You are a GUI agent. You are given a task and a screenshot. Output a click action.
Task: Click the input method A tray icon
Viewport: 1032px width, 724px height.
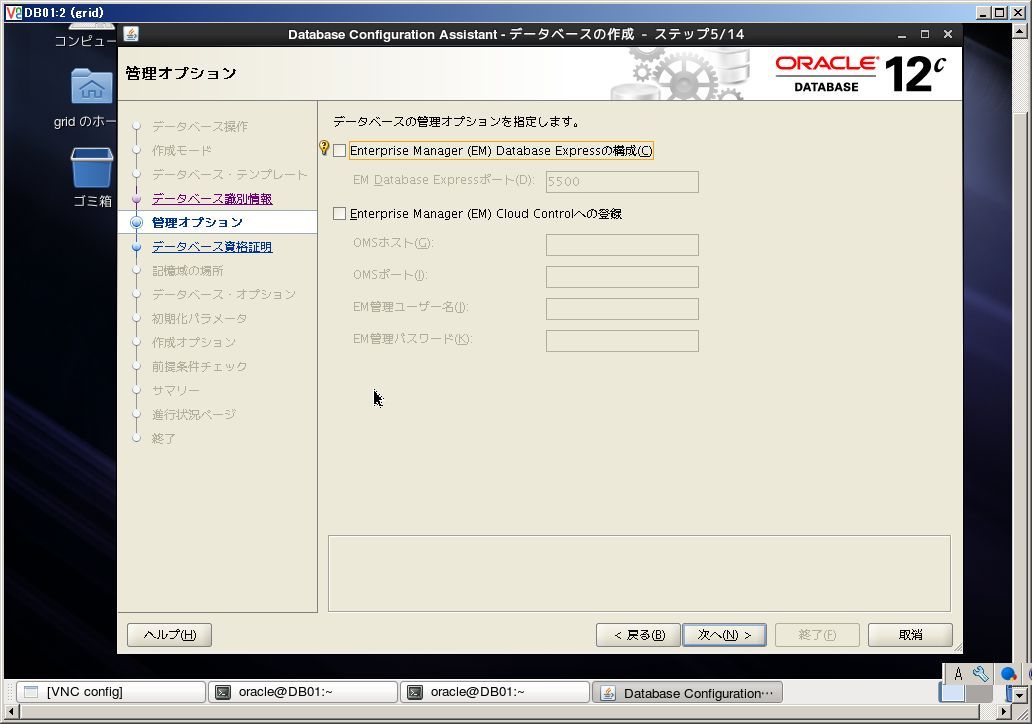(958, 674)
